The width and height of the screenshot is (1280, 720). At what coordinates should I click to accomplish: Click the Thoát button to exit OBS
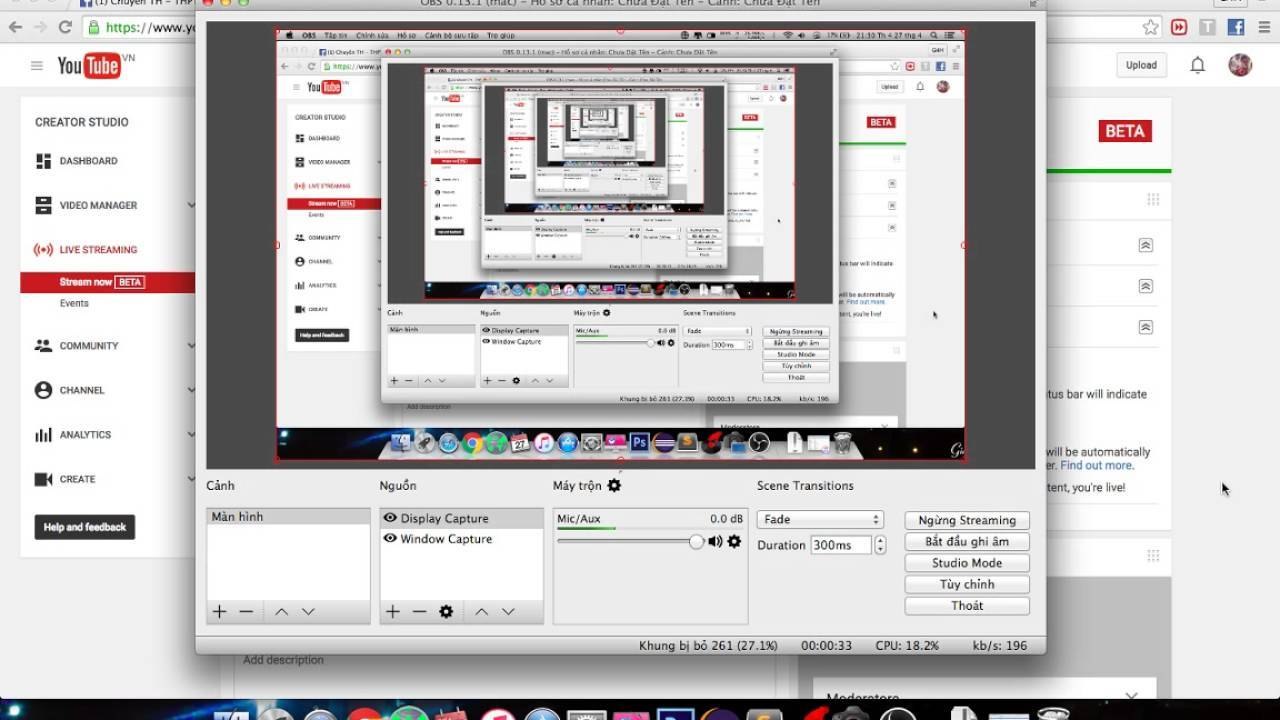tap(967, 606)
